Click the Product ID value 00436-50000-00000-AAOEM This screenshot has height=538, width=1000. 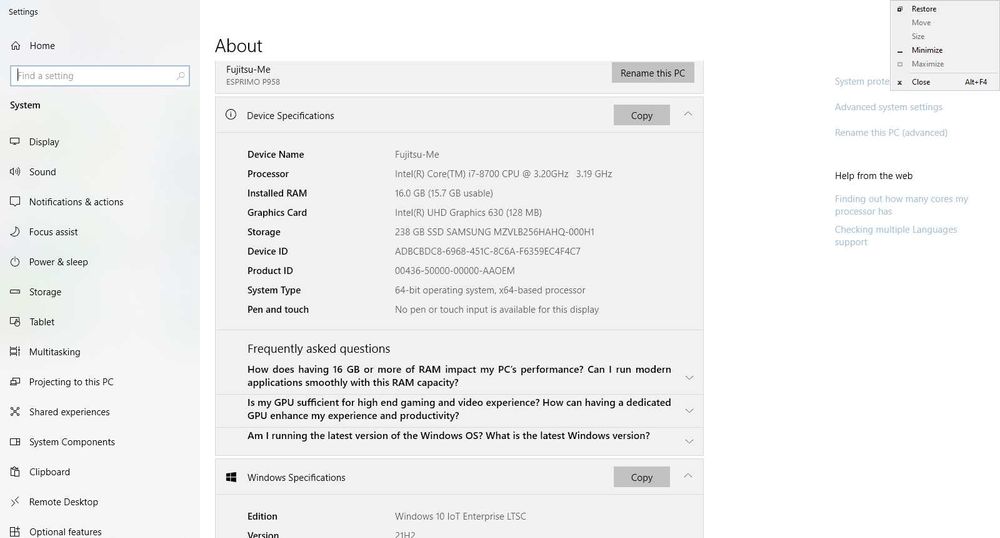click(x=455, y=270)
